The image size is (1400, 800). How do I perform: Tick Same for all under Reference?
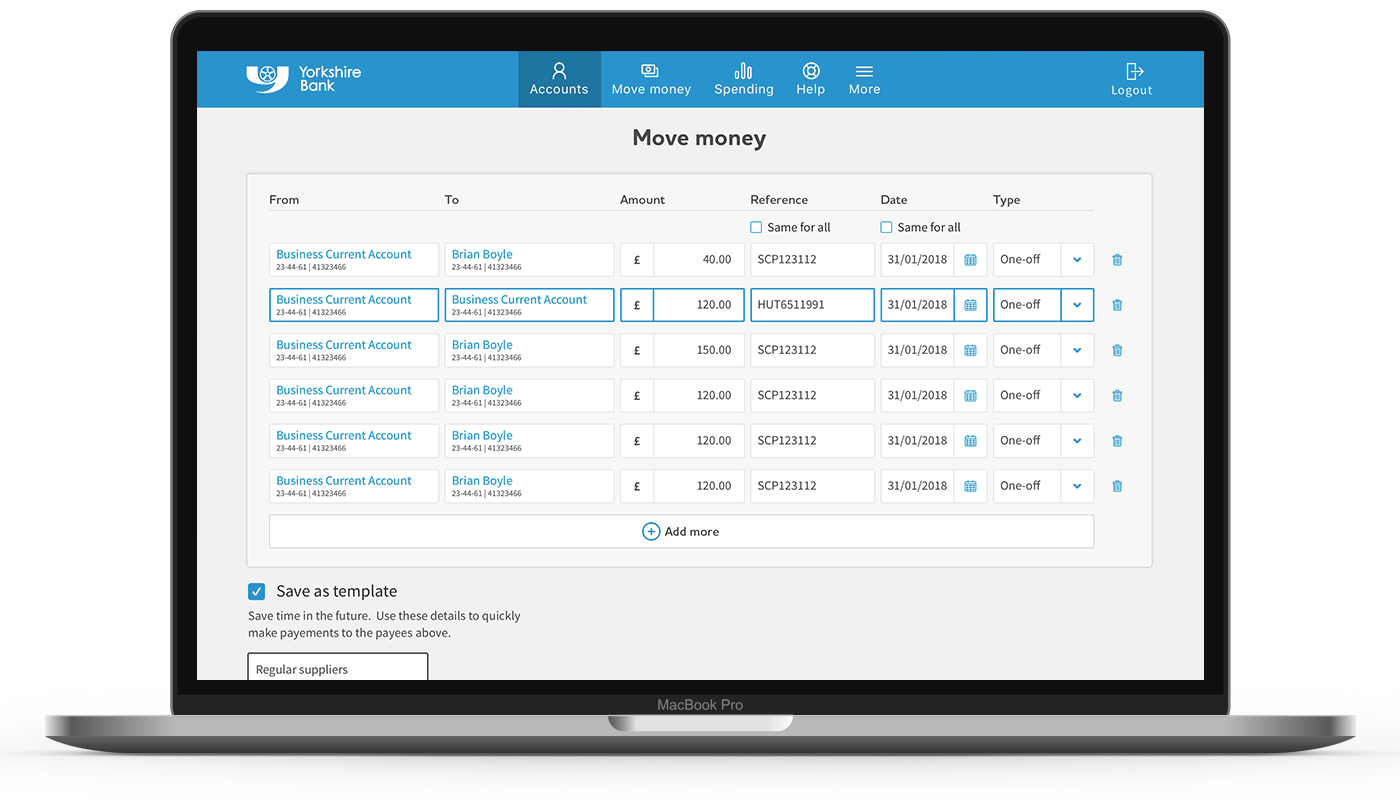click(x=757, y=227)
